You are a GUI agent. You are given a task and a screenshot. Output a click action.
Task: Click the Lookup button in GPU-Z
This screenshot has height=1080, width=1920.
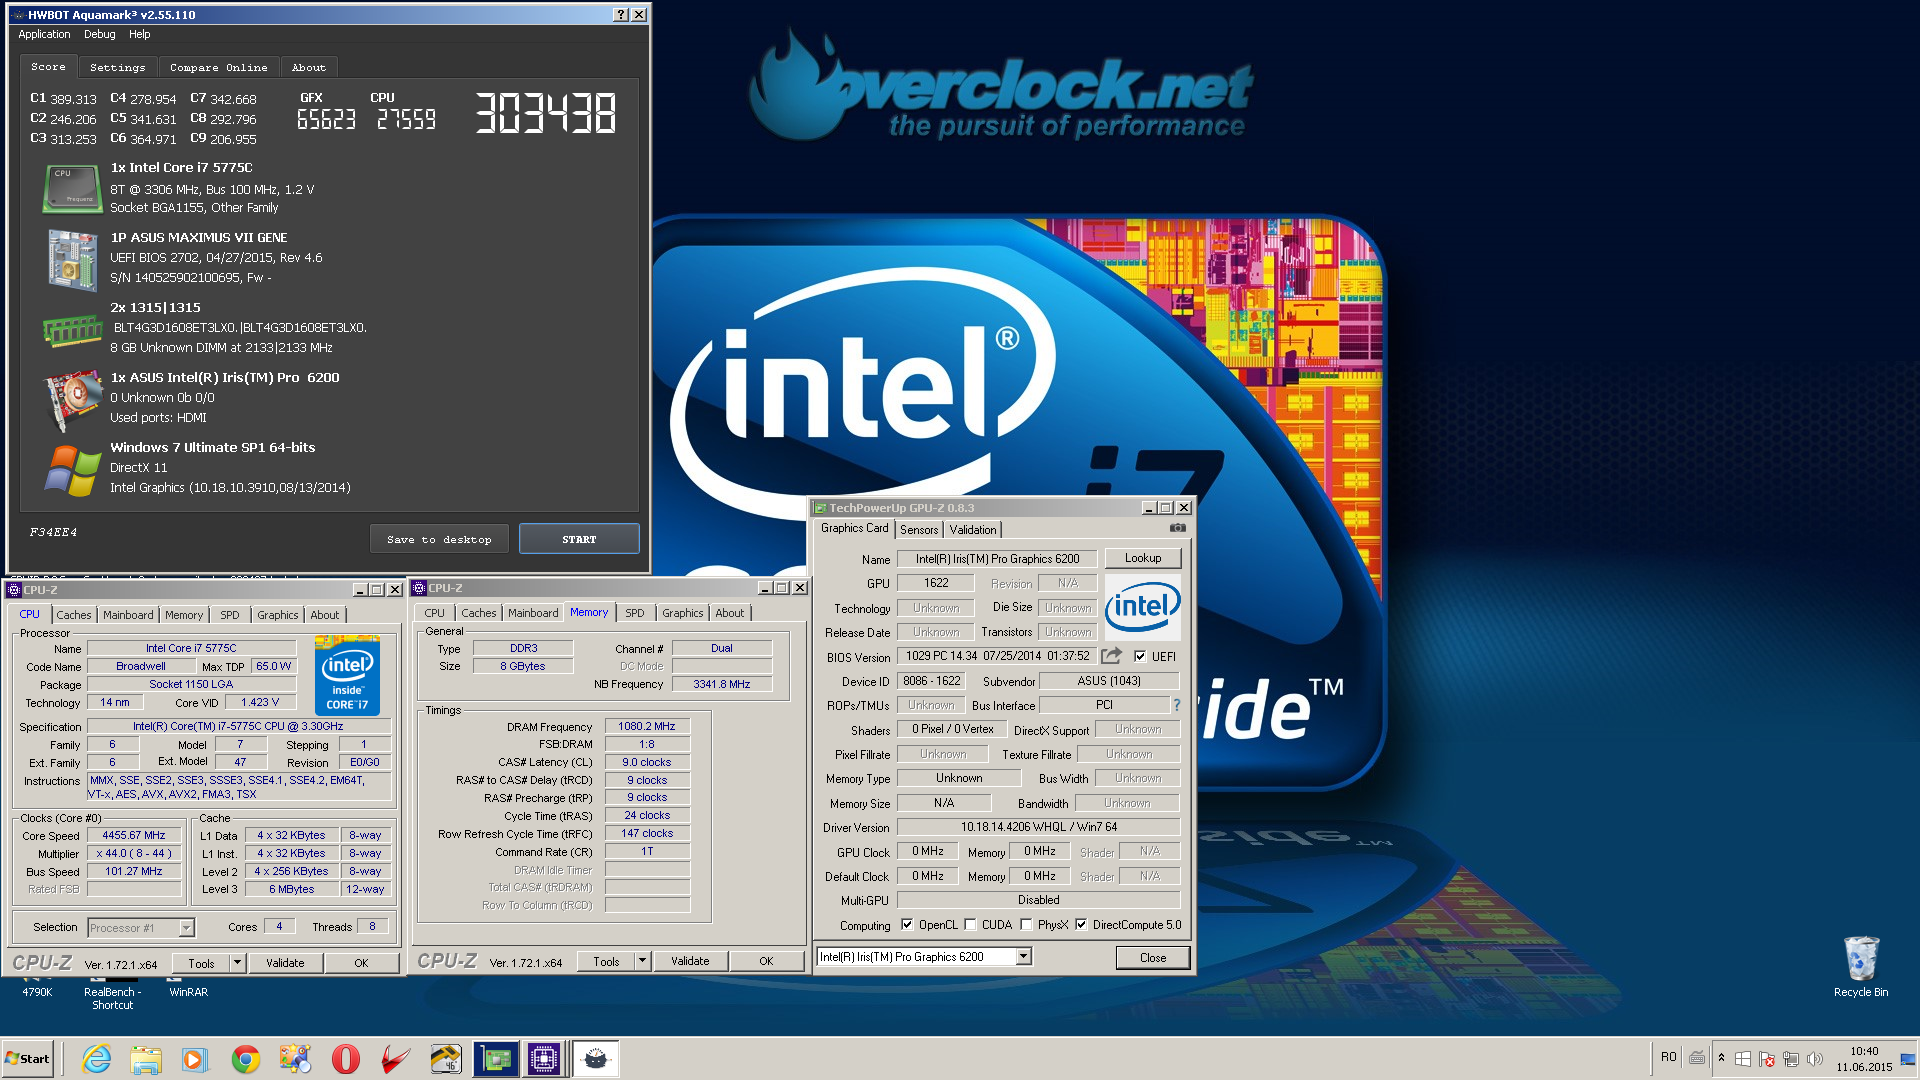1142,558
